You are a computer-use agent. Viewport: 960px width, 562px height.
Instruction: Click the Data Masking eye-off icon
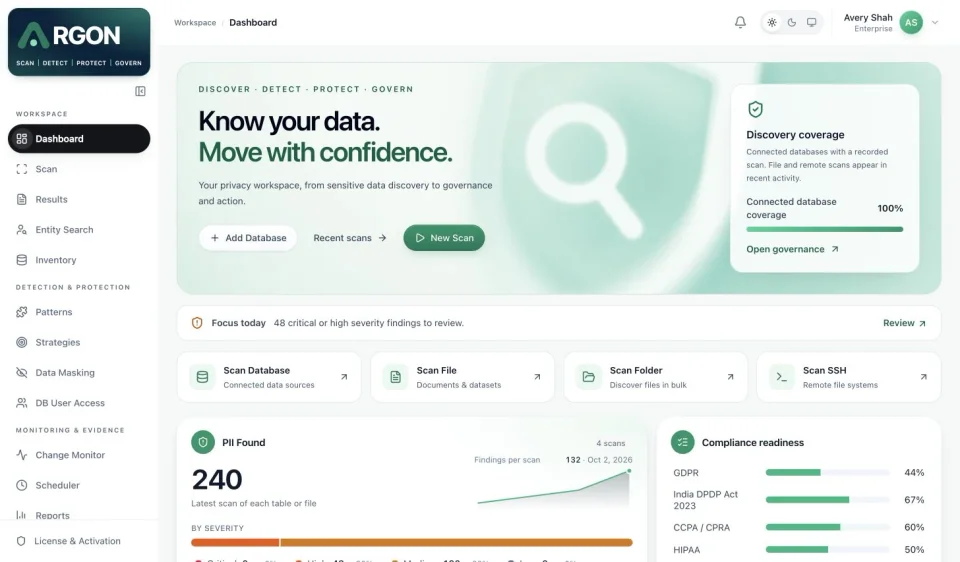pos(21,373)
